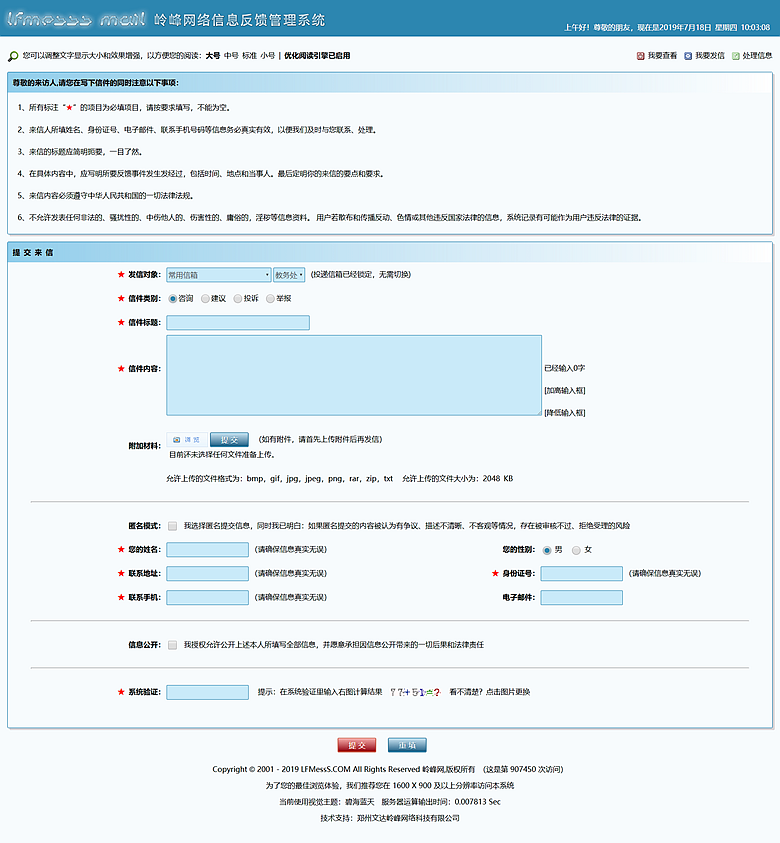The width and height of the screenshot is (780, 843).
Task: Click the 提交来信 section header
Action: click(33, 252)
